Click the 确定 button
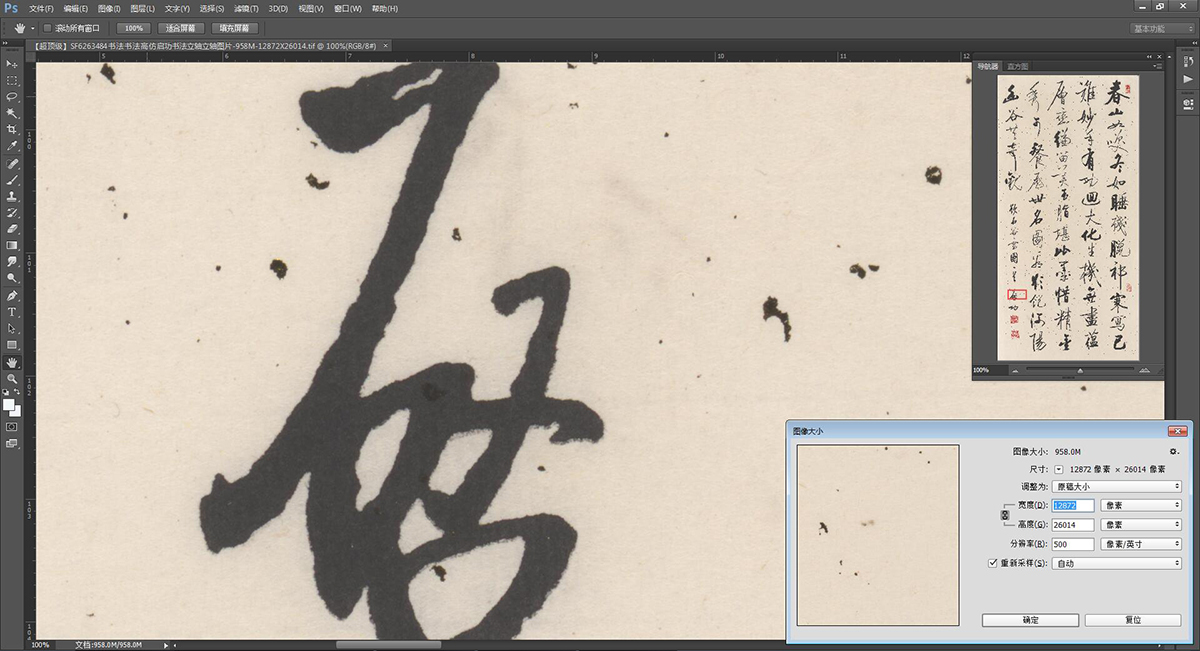 pyautogui.click(x=1030, y=620)
